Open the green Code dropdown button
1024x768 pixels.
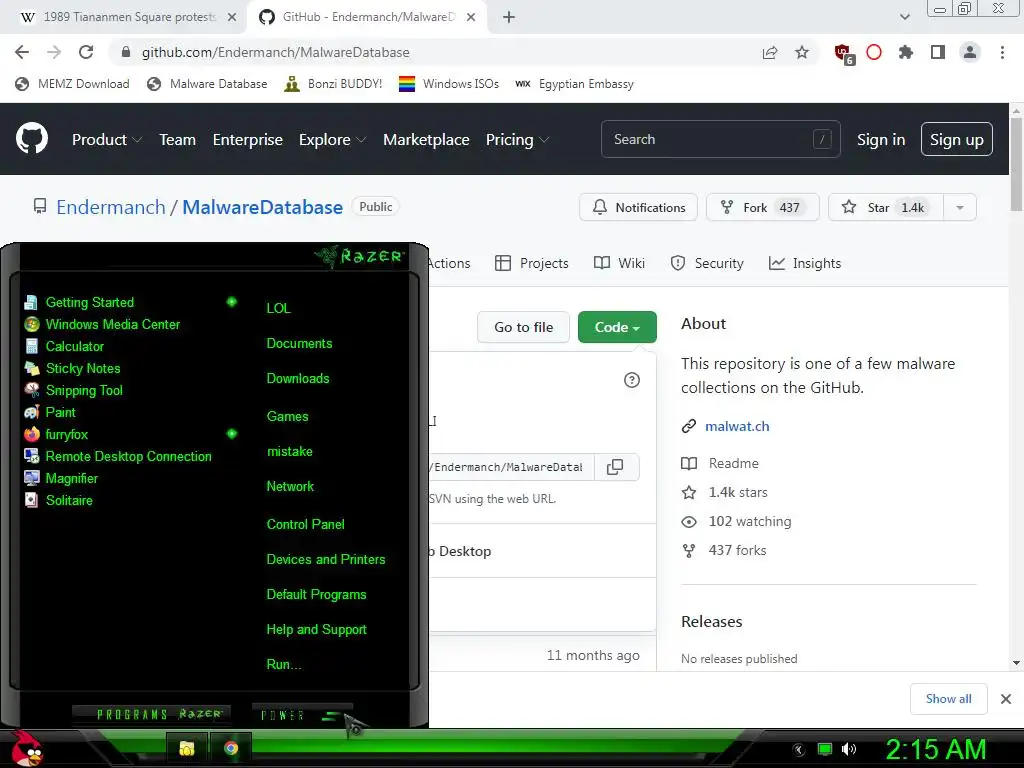coord(617,327)
